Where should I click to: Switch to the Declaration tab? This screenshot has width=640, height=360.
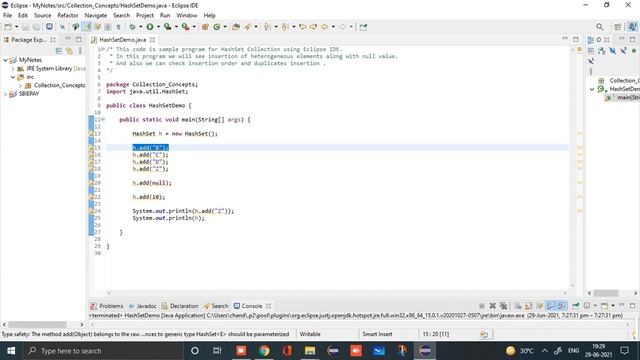click(x=180, y=306)
